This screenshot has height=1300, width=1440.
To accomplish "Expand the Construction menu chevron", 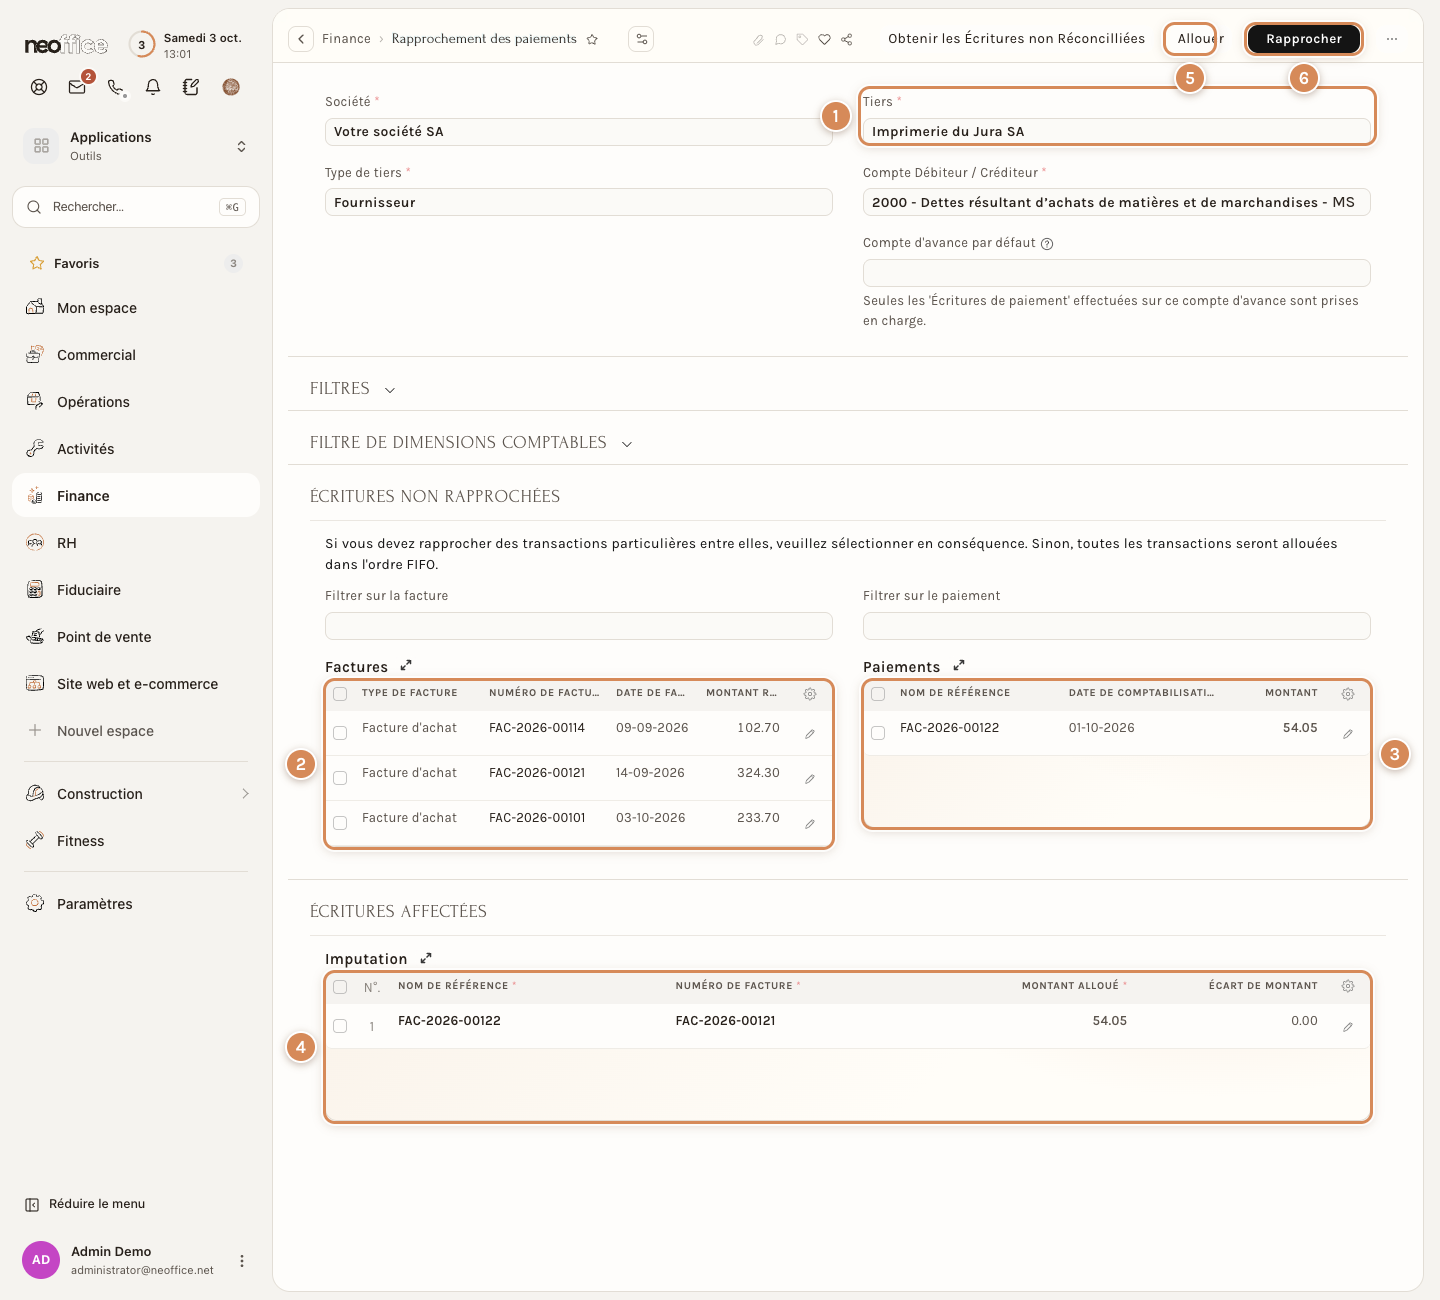I will 245,794.
